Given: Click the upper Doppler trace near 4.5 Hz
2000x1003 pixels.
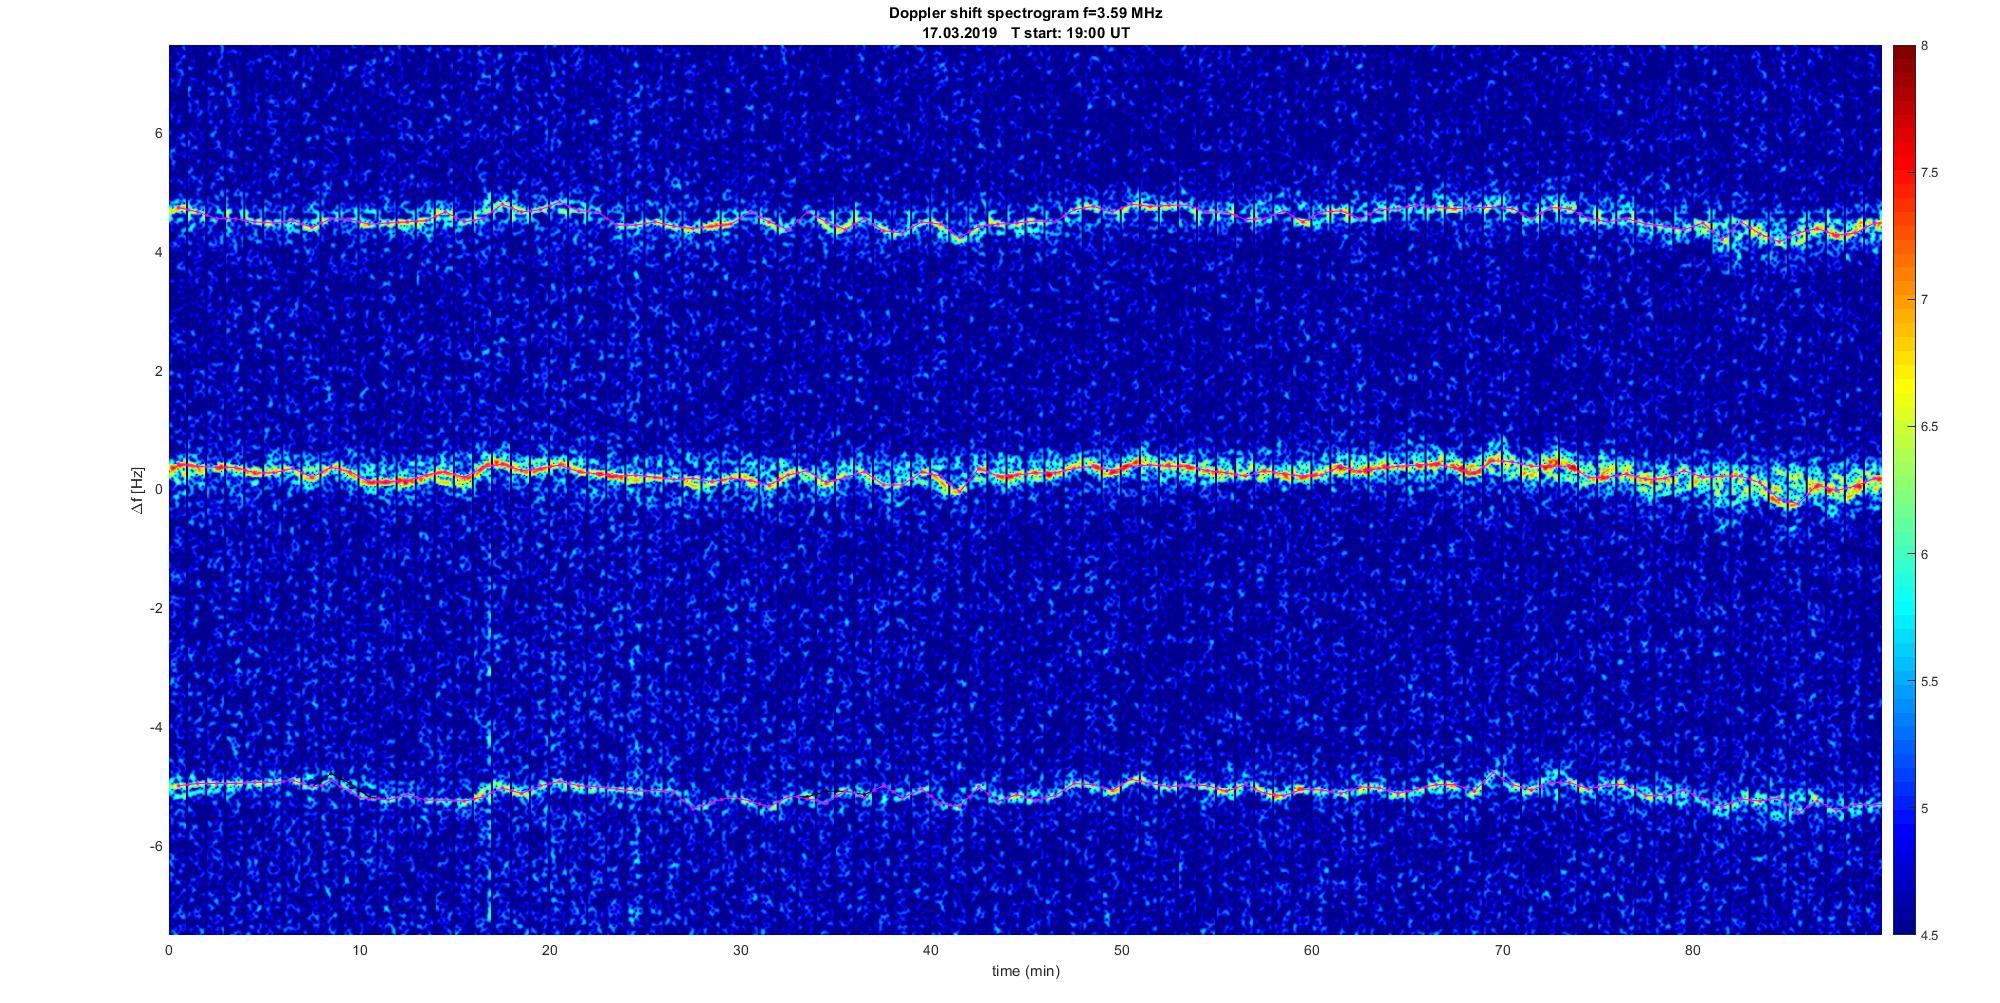Looking at the screenshot, I should coord(1025,222).
